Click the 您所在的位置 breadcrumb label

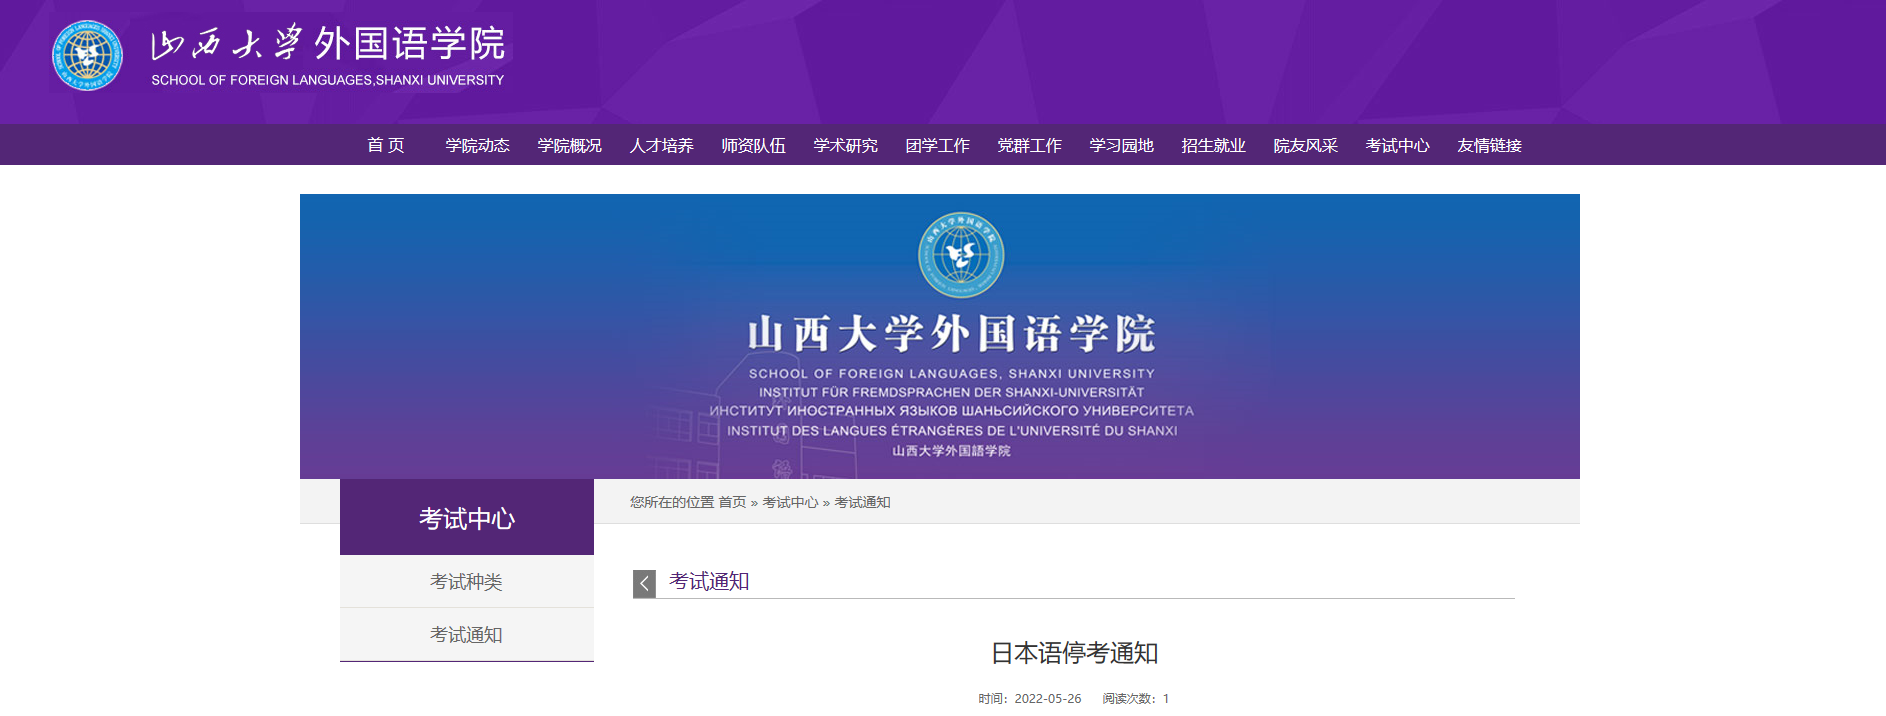pos(672,502)
